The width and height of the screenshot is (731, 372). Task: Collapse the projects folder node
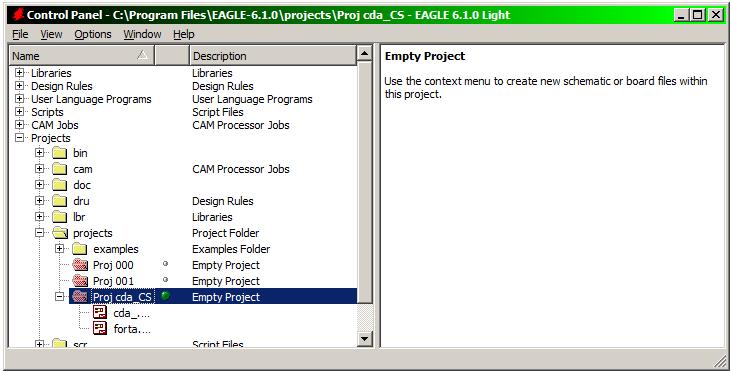click(40, 233)
